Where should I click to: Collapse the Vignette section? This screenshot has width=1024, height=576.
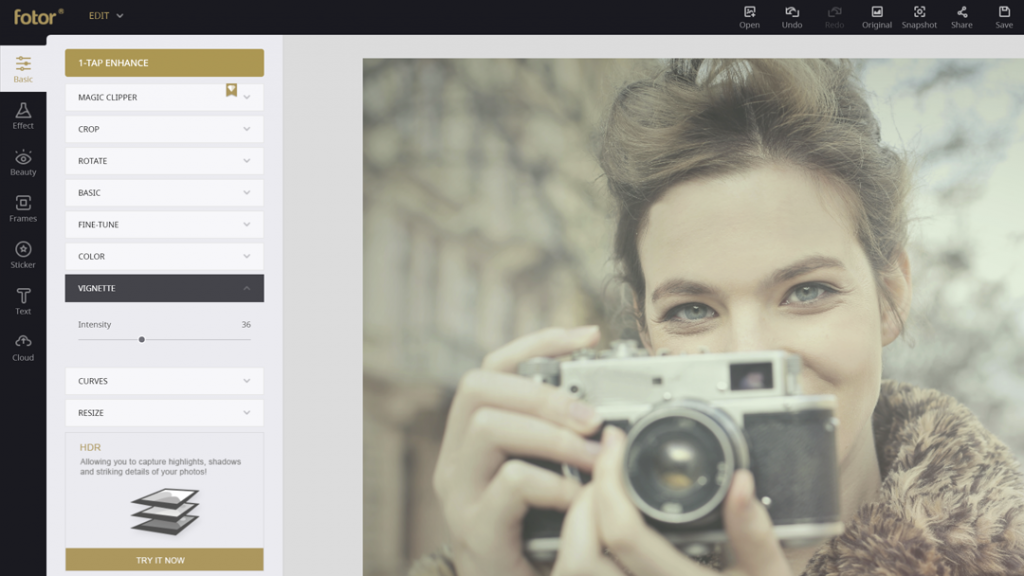[x=164, y=288]
